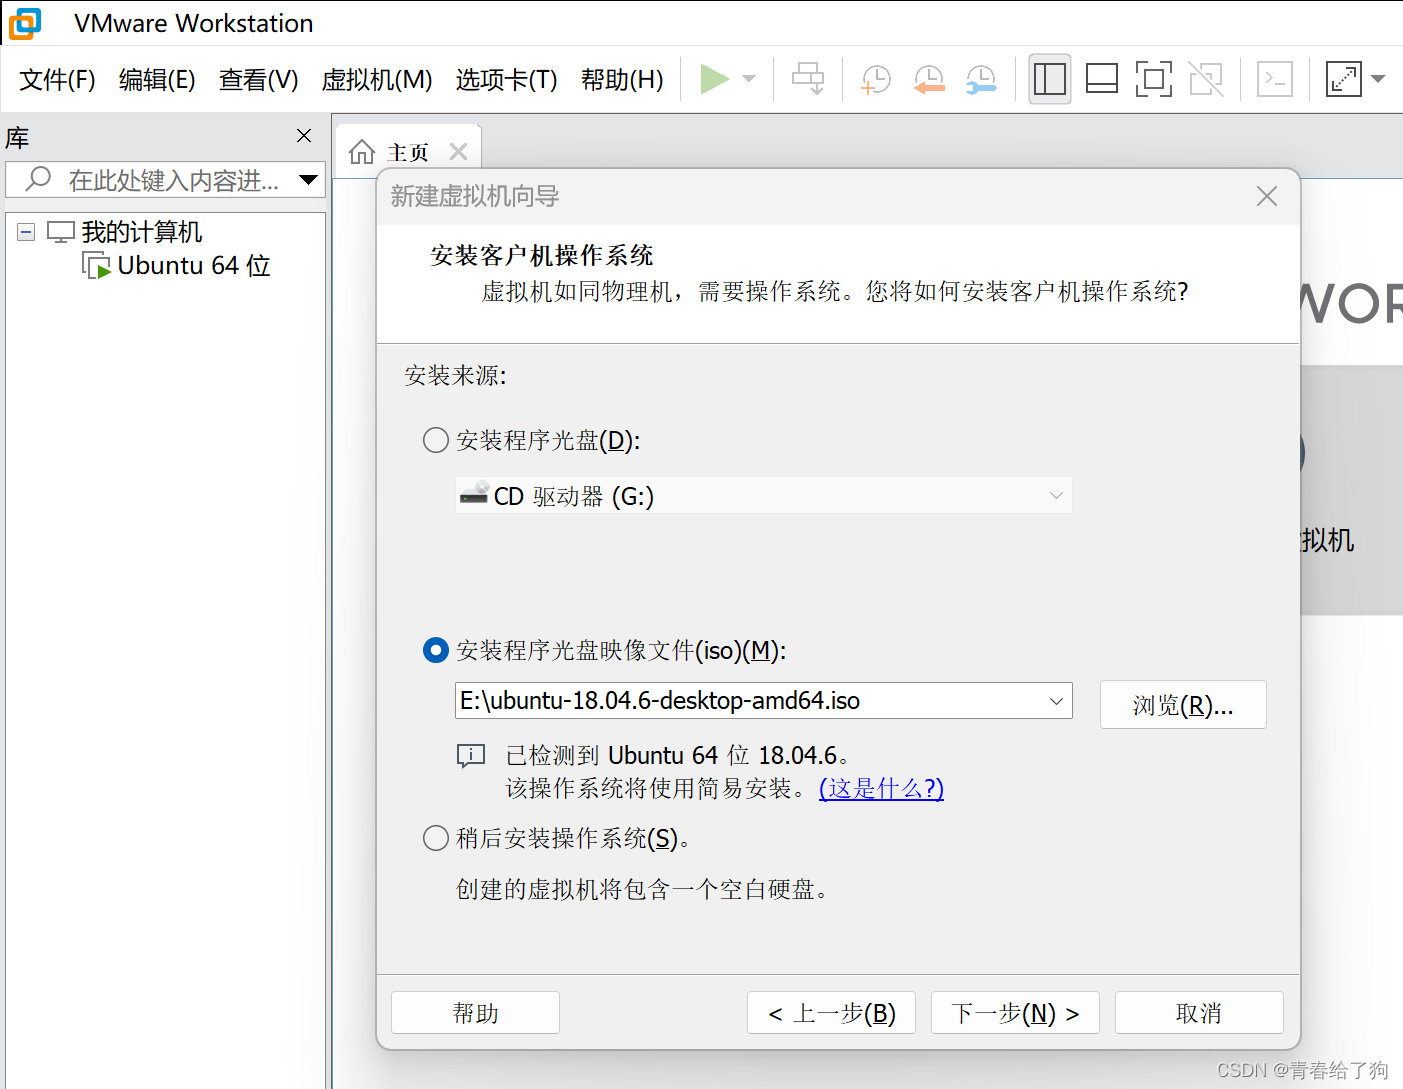The width and height of the screenshot is (1403, 1089).
Task: Take a snapshot of the virtual machine
Action: (876, 79)
